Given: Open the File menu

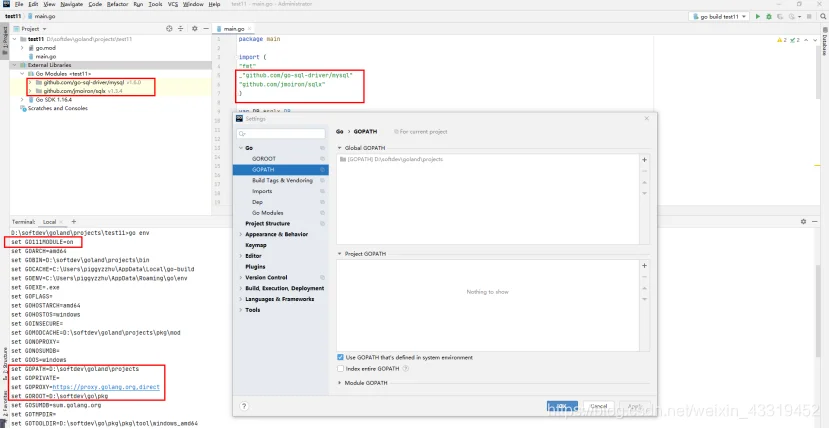Looking at the screenshot, I should [x=19, y=4].
